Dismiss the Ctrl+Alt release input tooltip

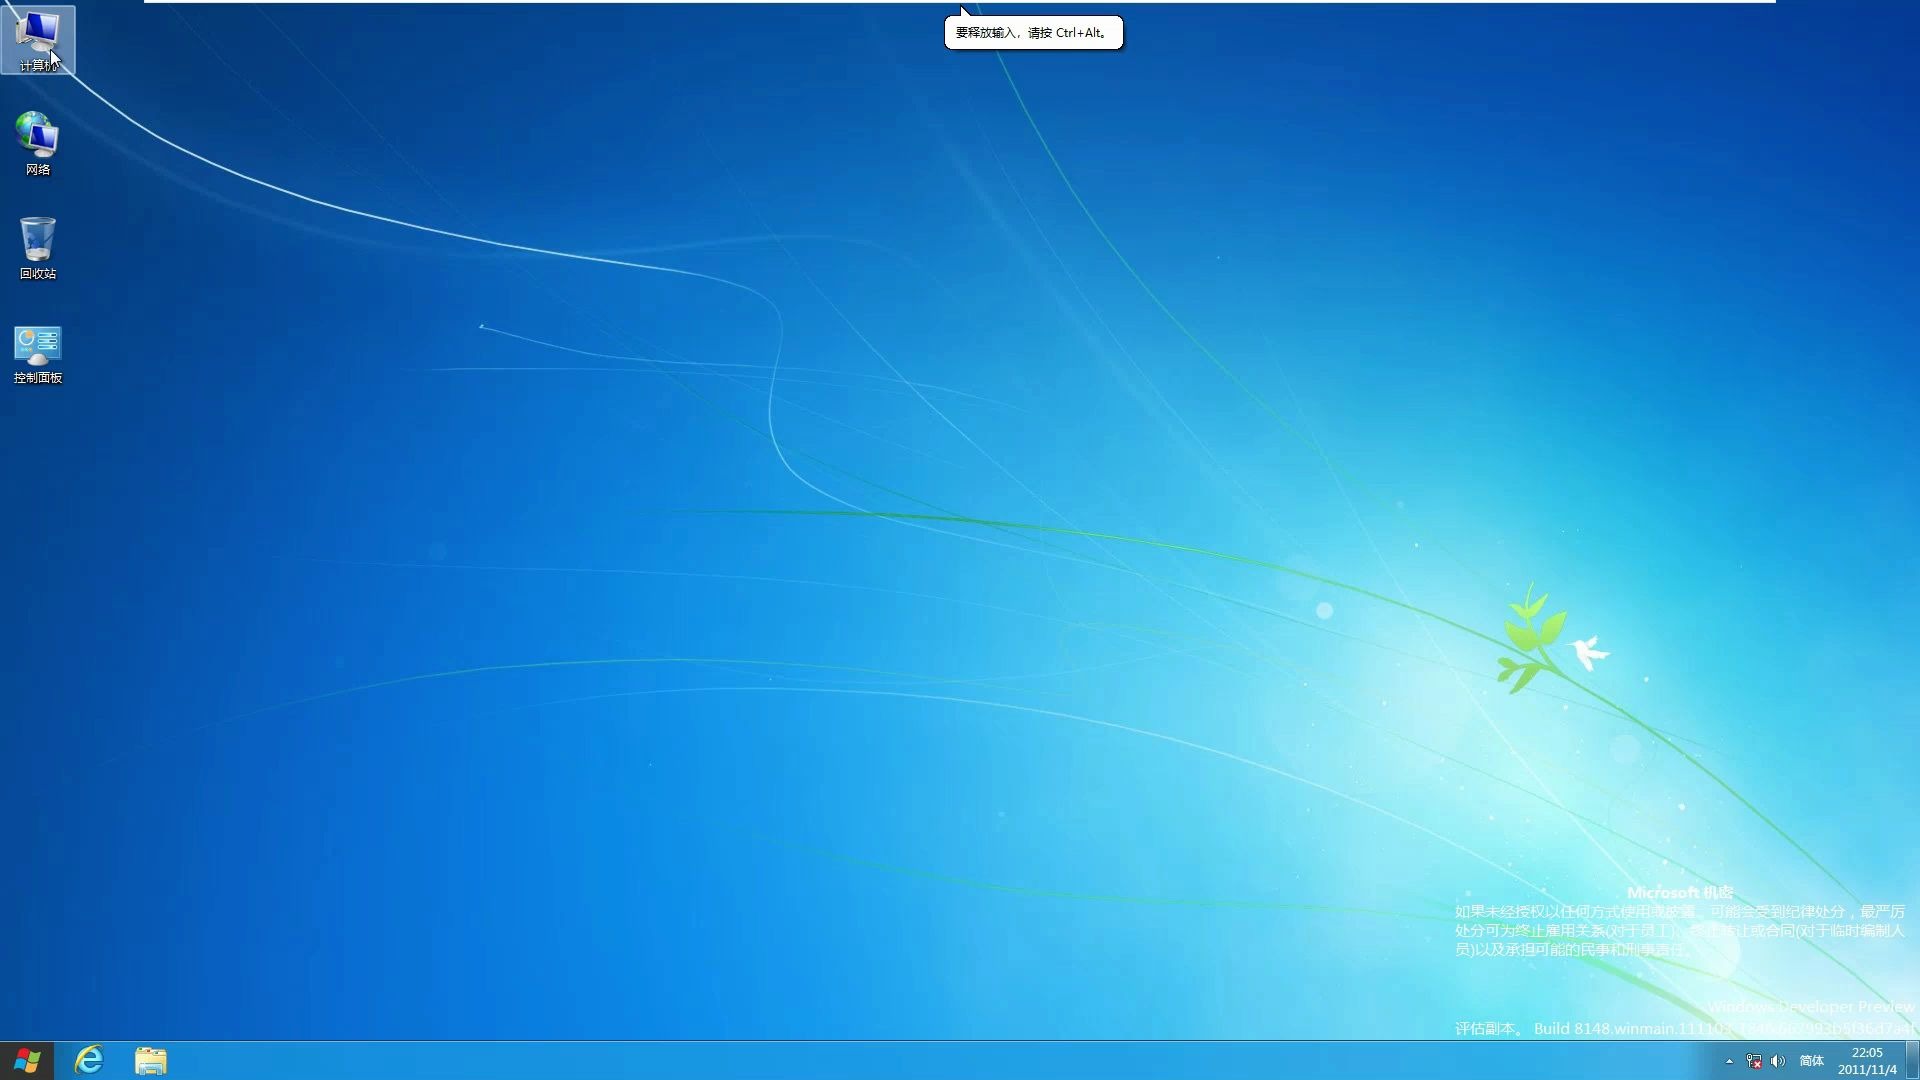point(1033,32)
